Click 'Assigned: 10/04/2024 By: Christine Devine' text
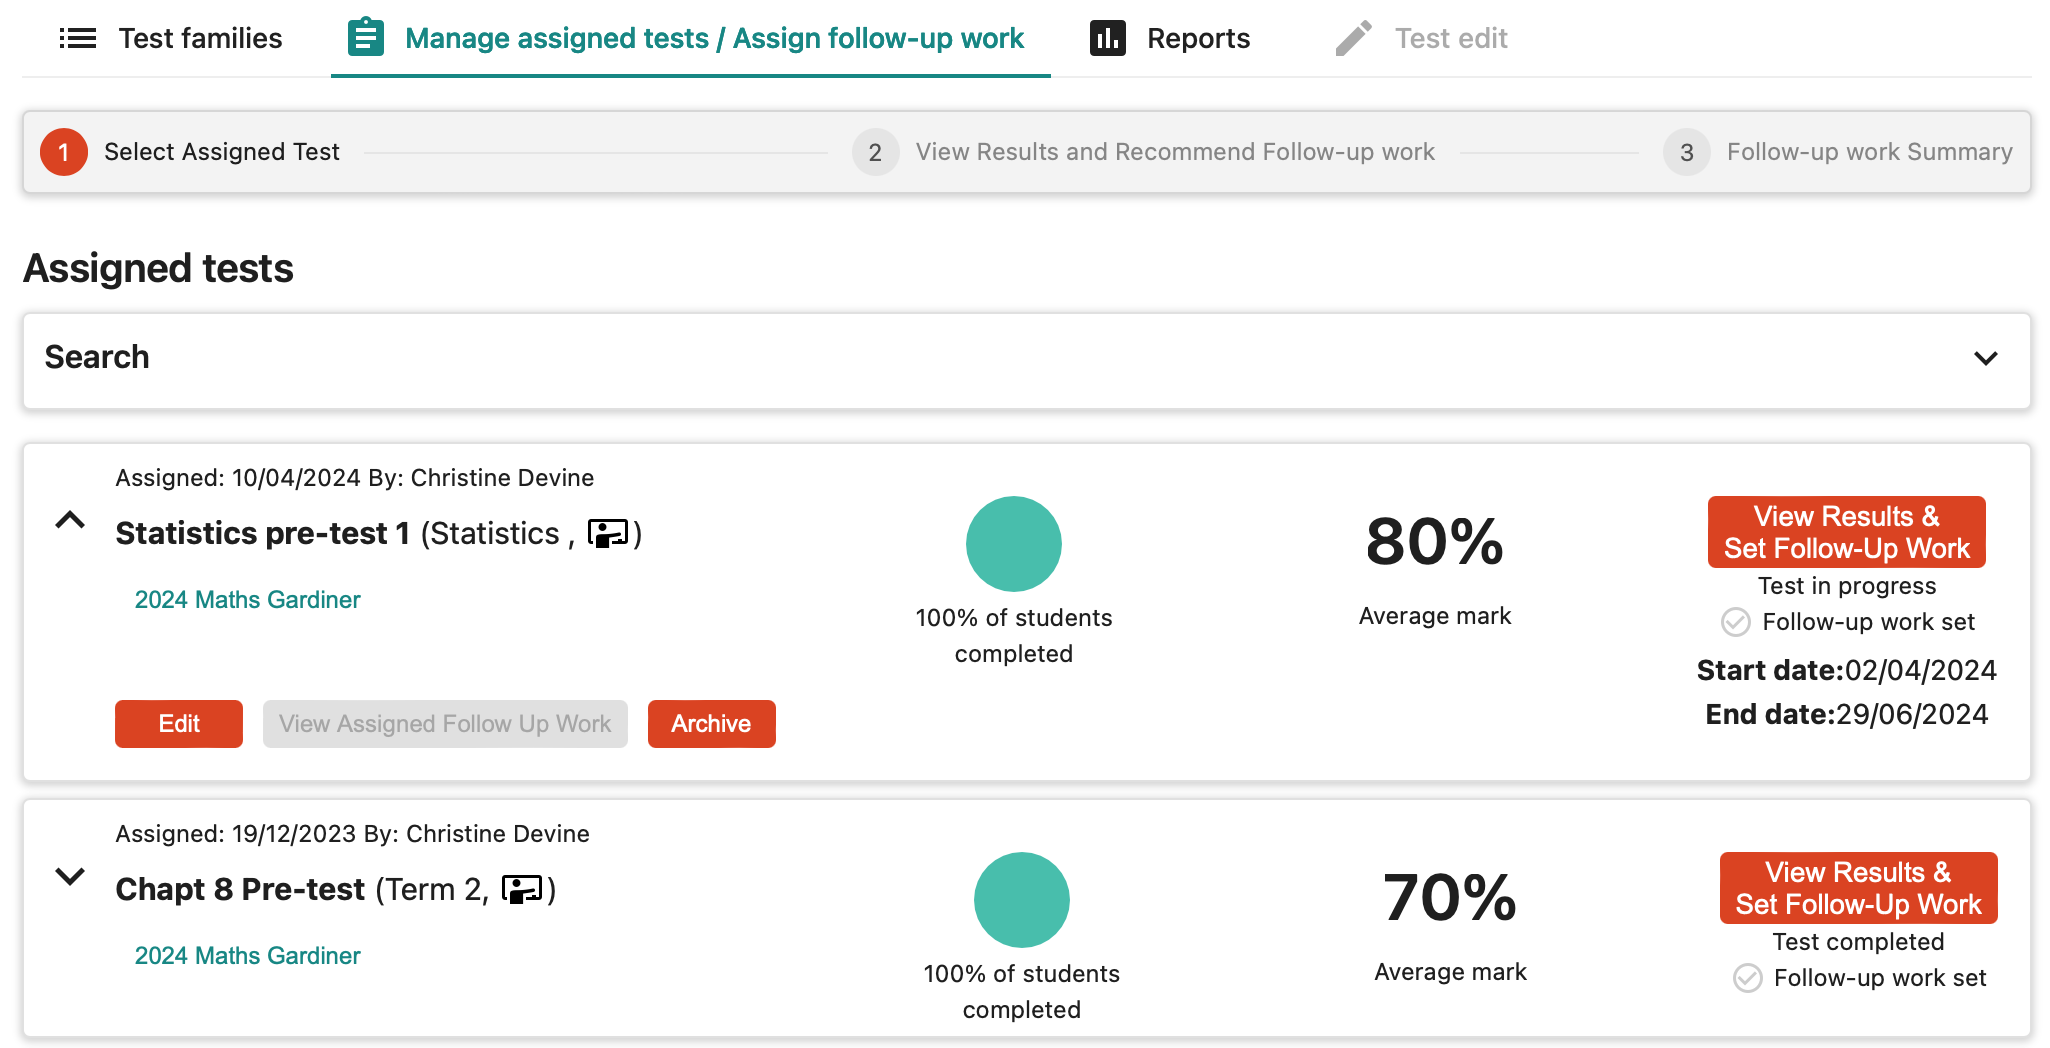This screenshot has height=1048, width=2050. [x=354, y=478]
